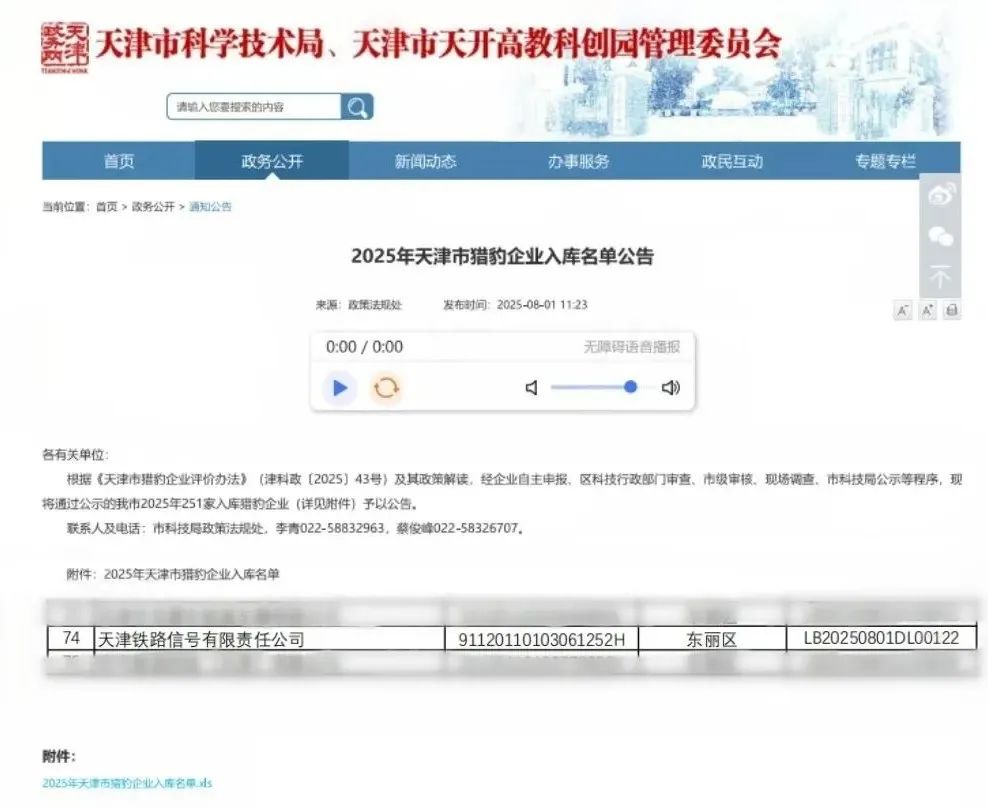Open the 首页 navigation tab

click(x=118, y=161)
